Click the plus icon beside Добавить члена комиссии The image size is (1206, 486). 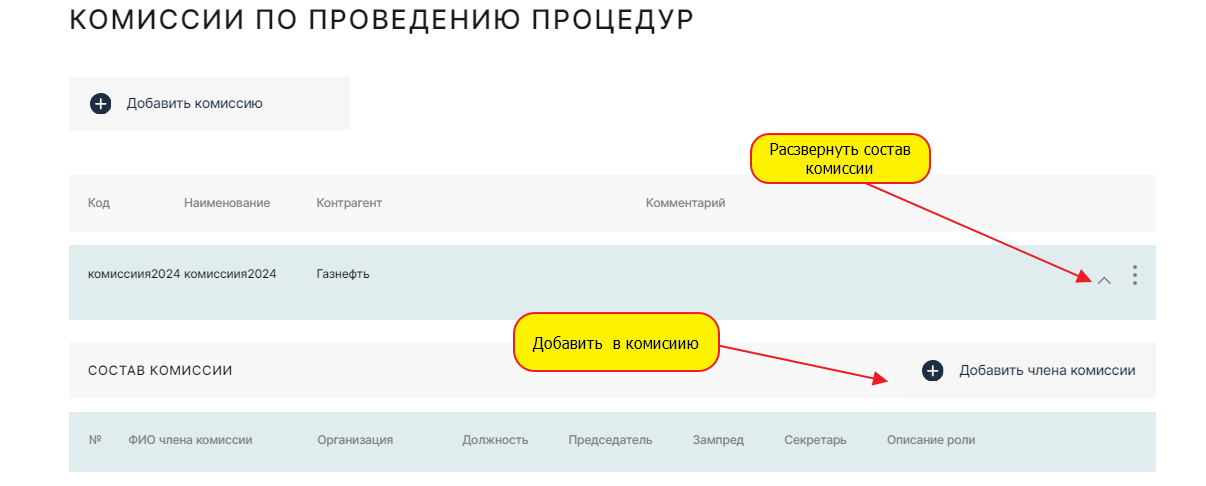932,370
